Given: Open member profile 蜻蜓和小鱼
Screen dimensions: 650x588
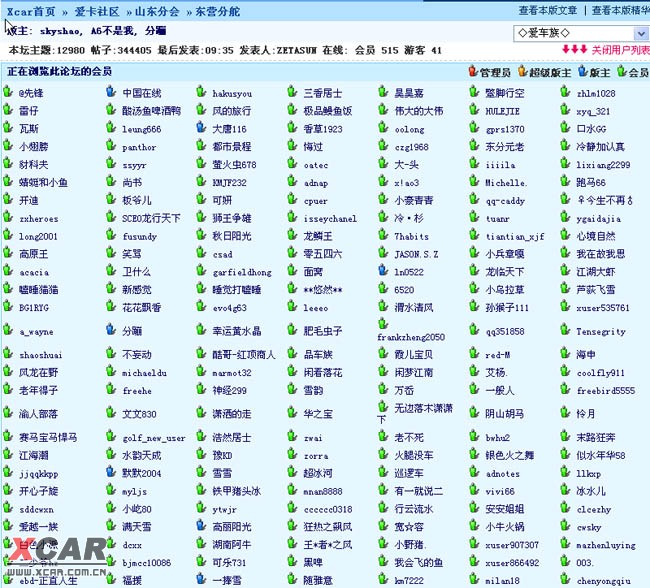Looking at the screenshot, I should coord(43,182).
